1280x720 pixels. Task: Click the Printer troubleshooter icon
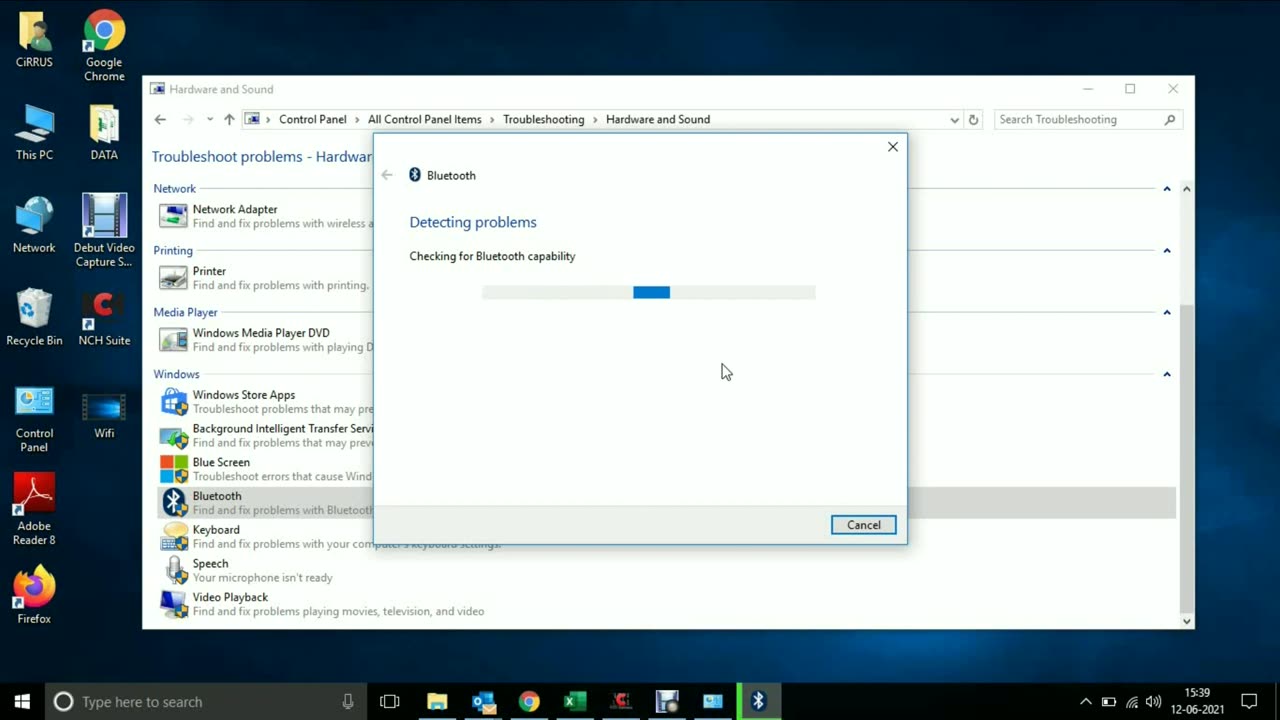(x=174, y=278)
